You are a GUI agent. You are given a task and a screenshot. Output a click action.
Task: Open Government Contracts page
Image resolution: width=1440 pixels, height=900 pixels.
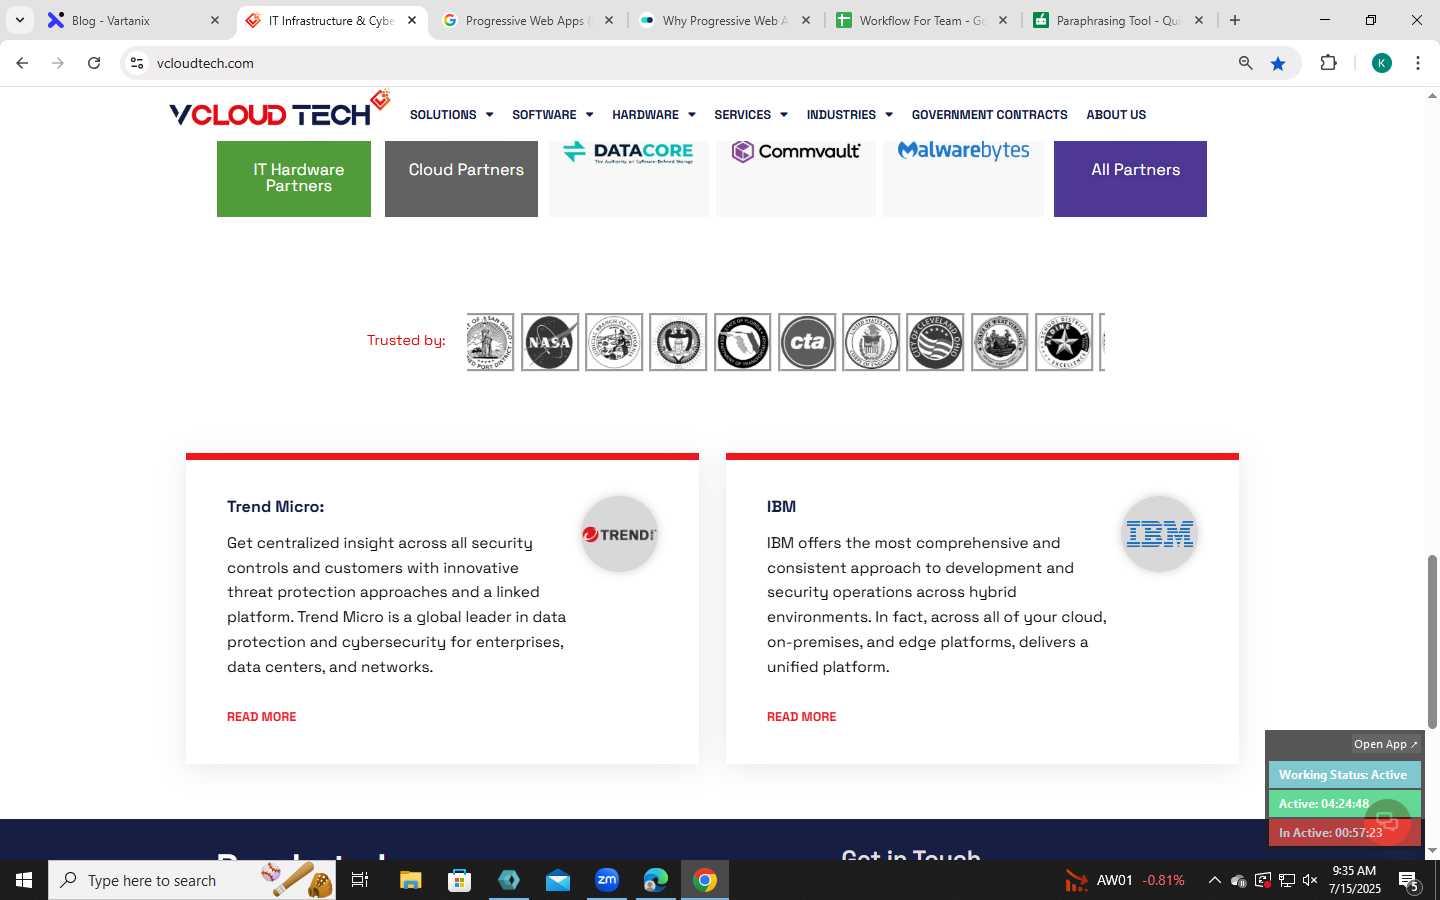click(x=989, y=115)
